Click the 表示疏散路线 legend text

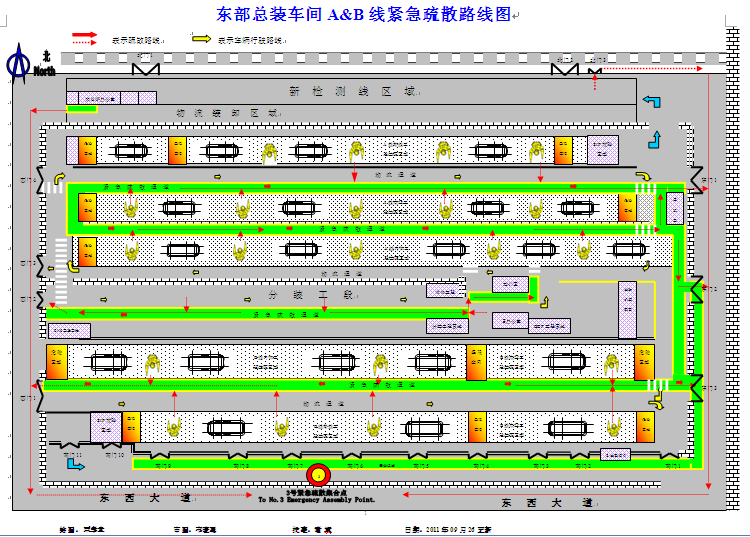136,41
